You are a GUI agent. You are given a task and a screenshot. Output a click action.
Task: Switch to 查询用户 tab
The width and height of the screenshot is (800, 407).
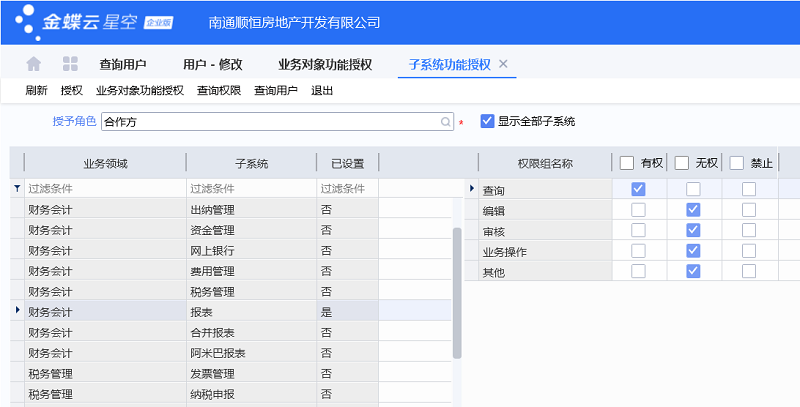123,64
